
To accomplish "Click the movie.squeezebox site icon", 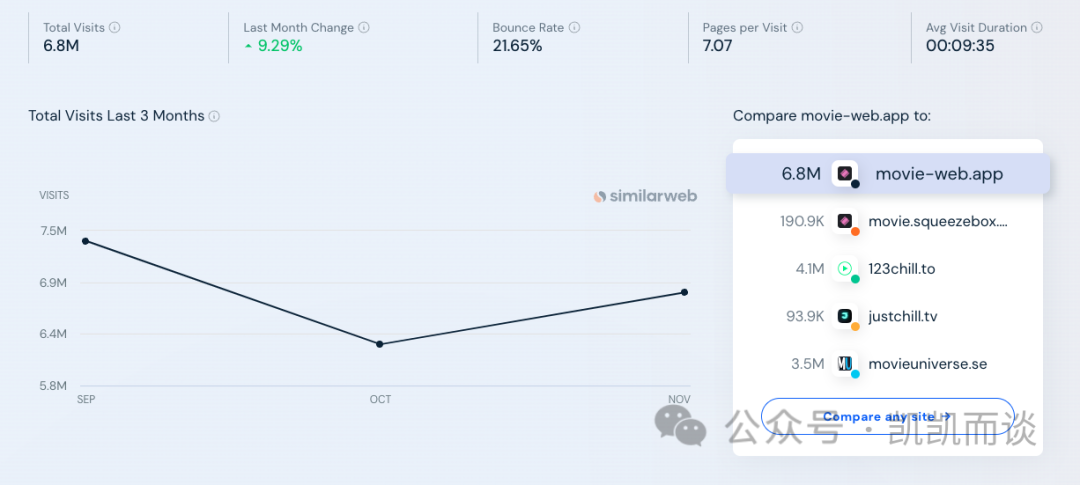I will coord(846,221).
